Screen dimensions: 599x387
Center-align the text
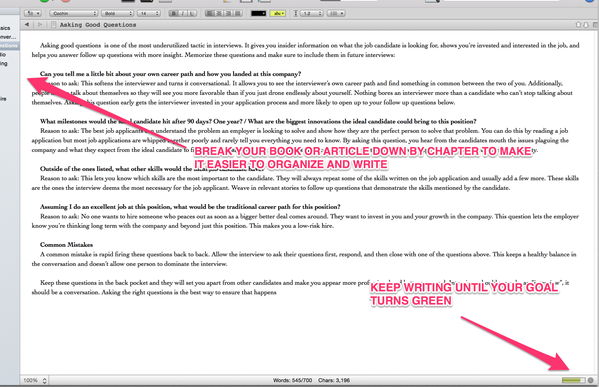tap(219, 13)
